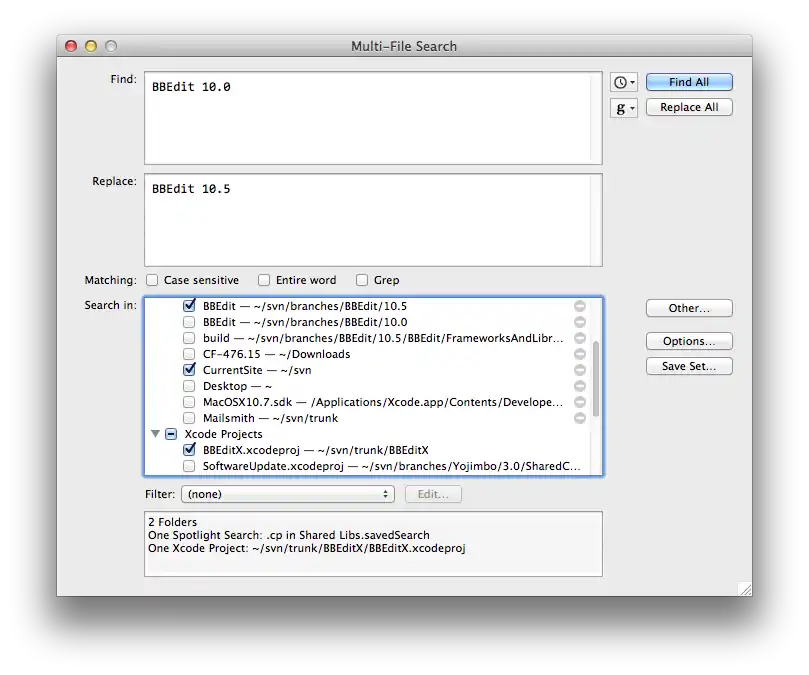The width and height of the screenshot is (809, 675).
Task: Click into the Replace text field
Action: [373, 220]
